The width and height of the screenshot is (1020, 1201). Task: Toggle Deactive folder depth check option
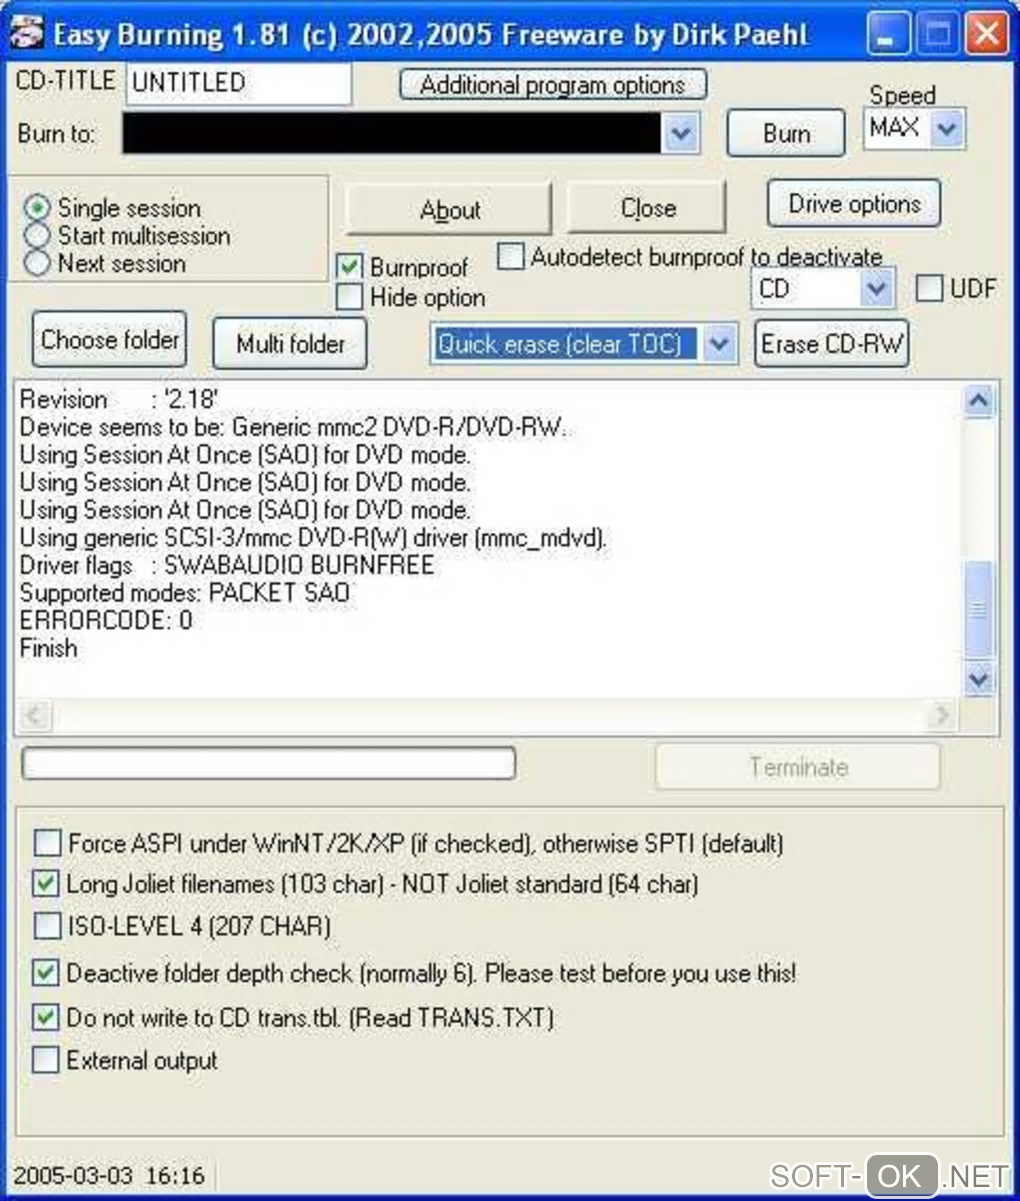[x=46, y=972]
